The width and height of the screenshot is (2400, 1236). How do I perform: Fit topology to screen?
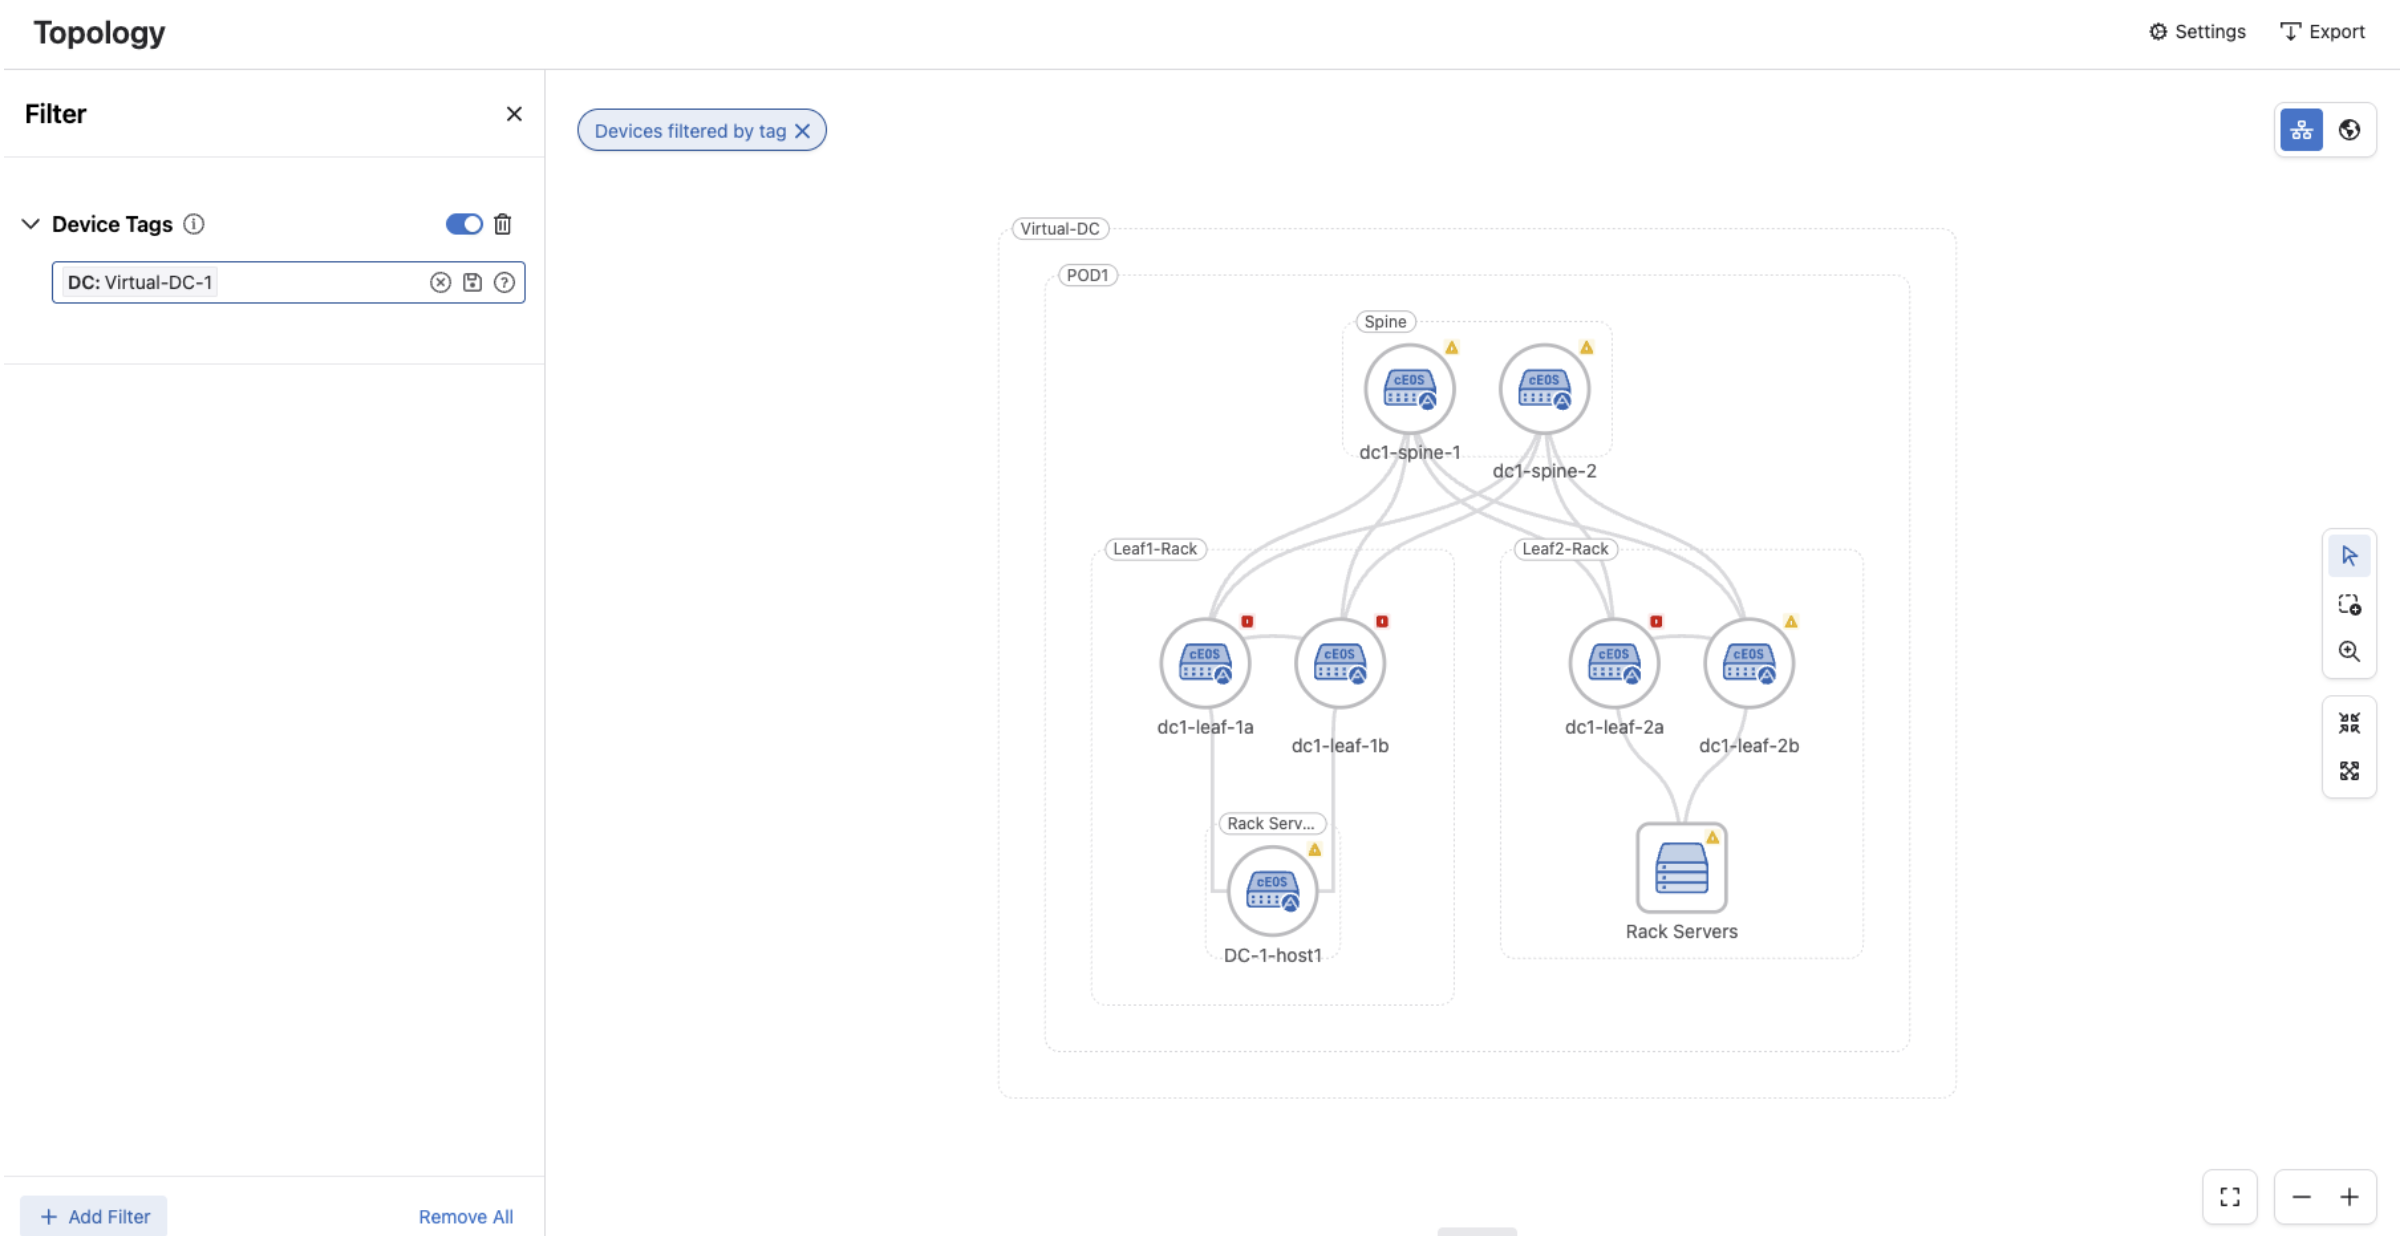click(x=2230, y=1196)
